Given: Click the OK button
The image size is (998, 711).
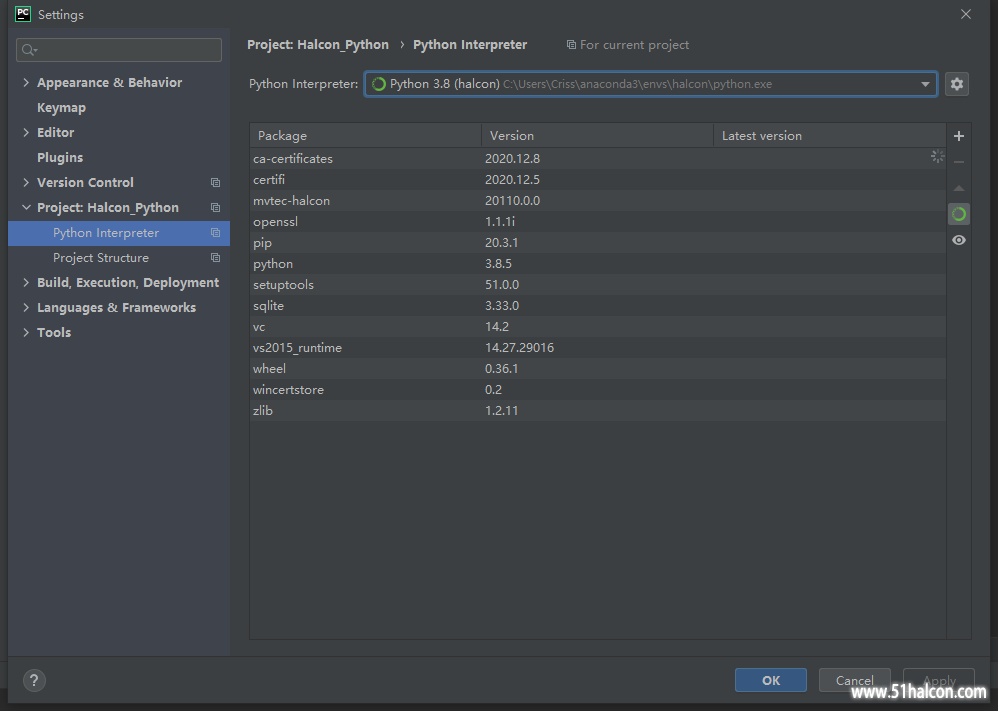Looking at the screenshot, I should tap(771, 680).
